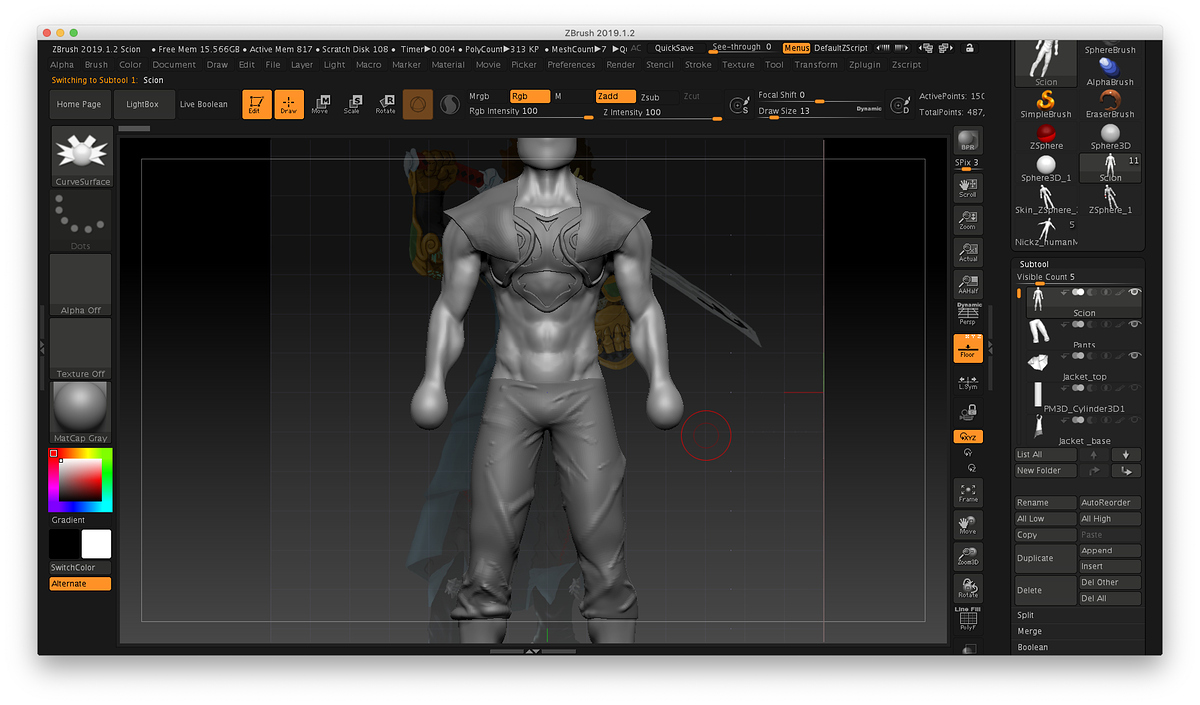Viewport: 1200px width, 705px height.
Task: Open the MatCap Gray material picker
Action: 81,413
